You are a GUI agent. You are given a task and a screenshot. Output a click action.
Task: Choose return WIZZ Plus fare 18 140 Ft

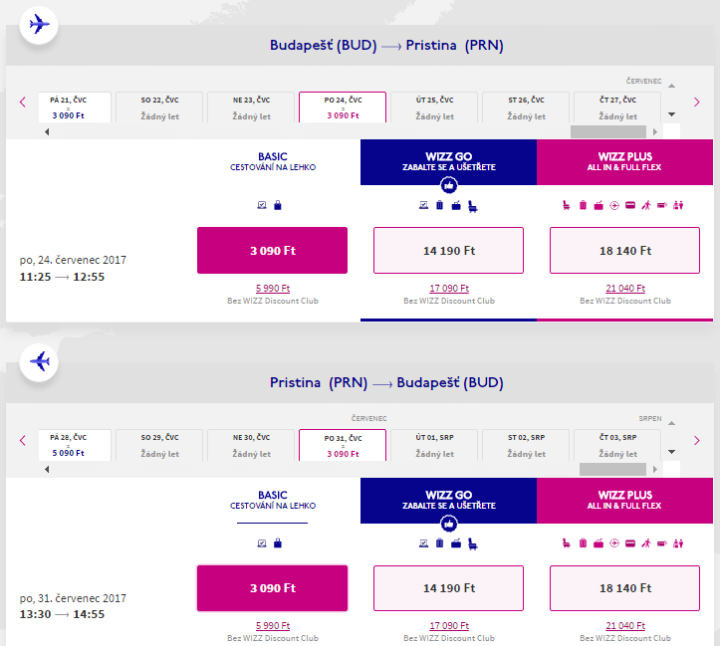(625, 588)
